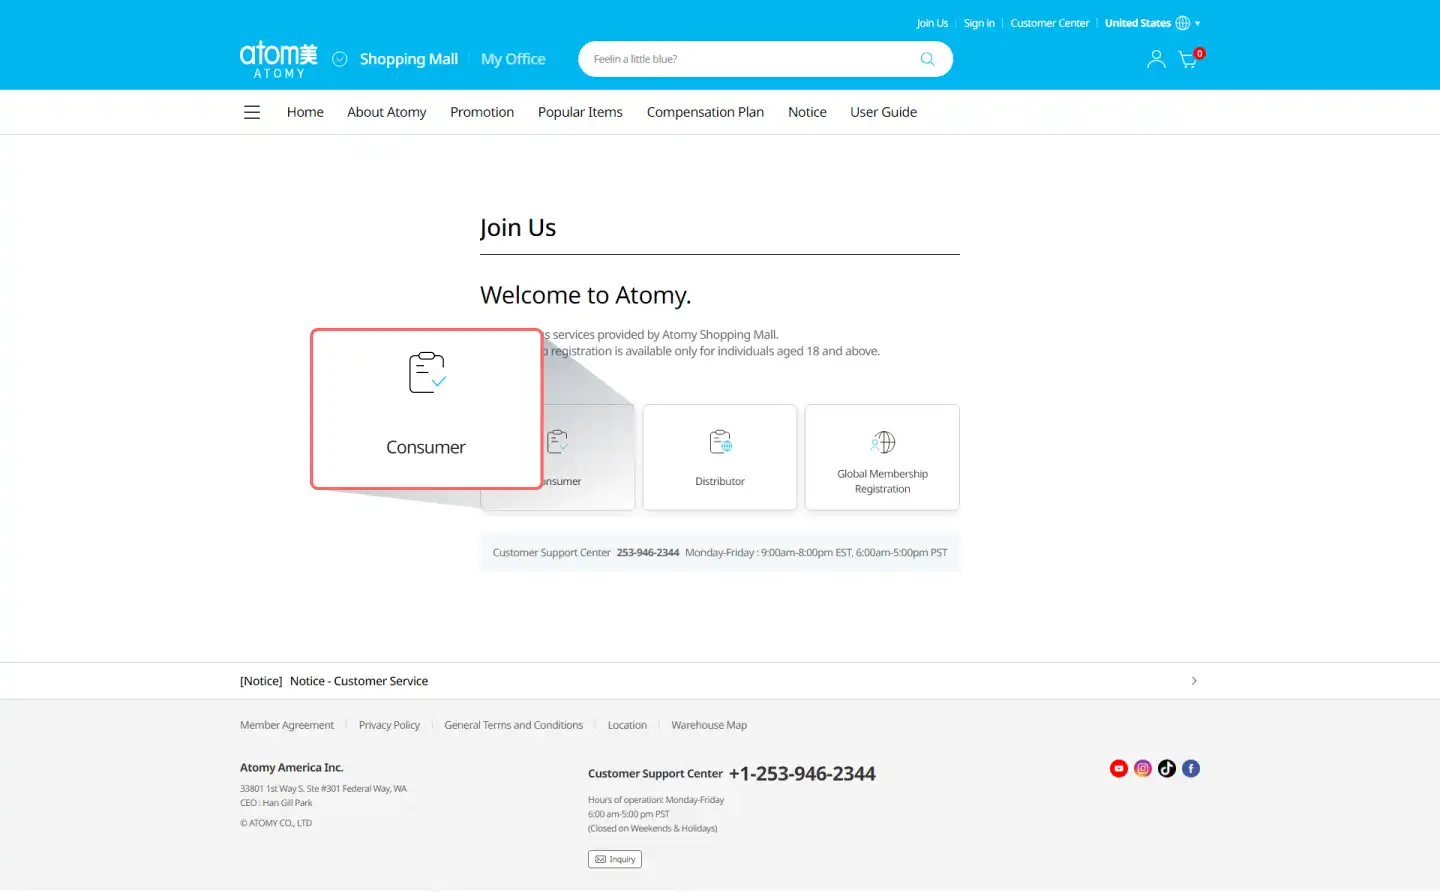
Task: Expand the customer service notice chevron
Action: [x=1194, y=681]
